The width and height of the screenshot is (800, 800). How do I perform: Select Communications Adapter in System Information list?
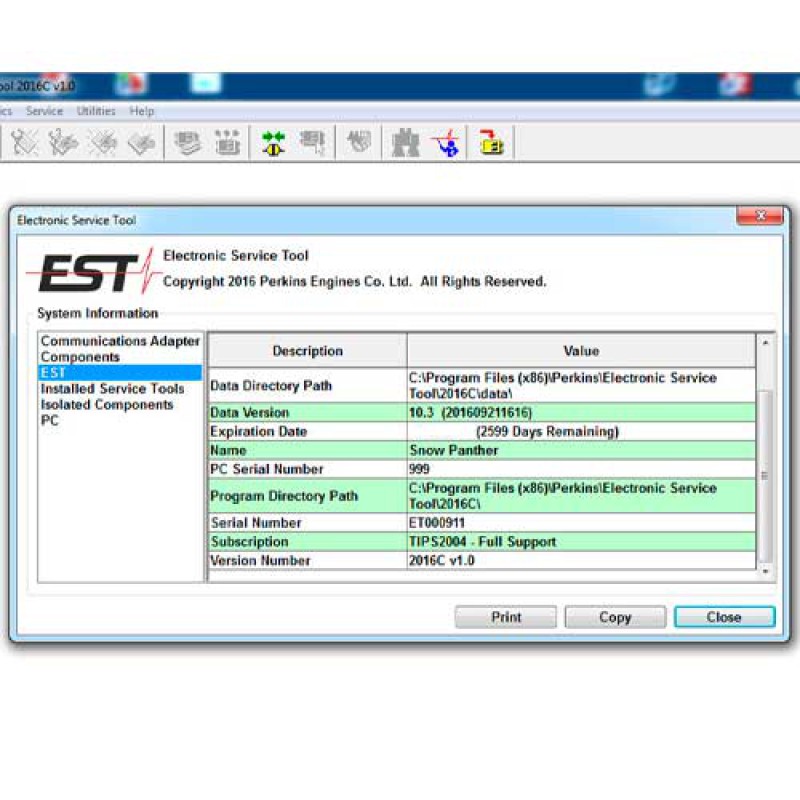[120, 341]
